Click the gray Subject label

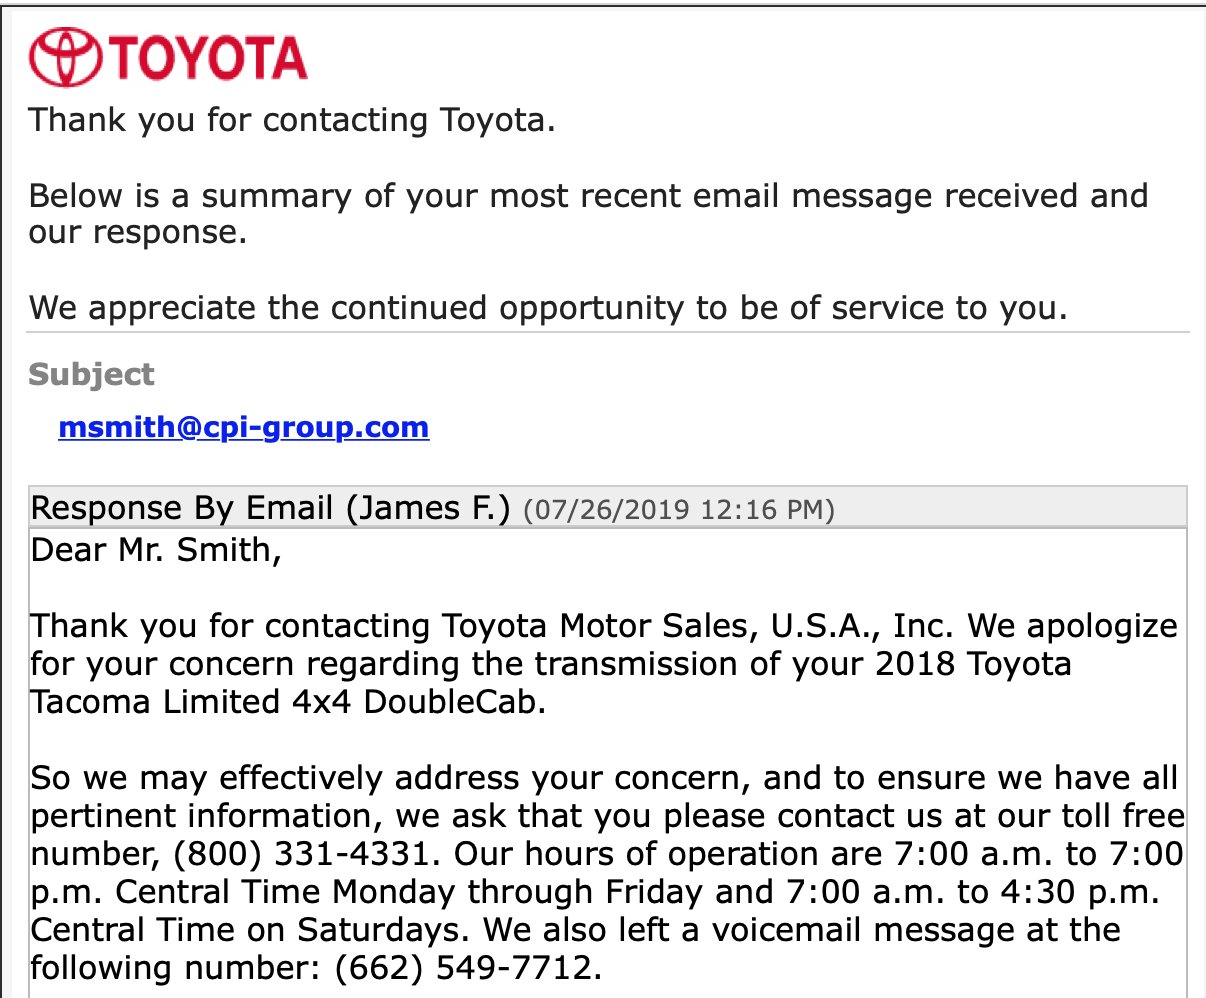(x=92, y=374)
